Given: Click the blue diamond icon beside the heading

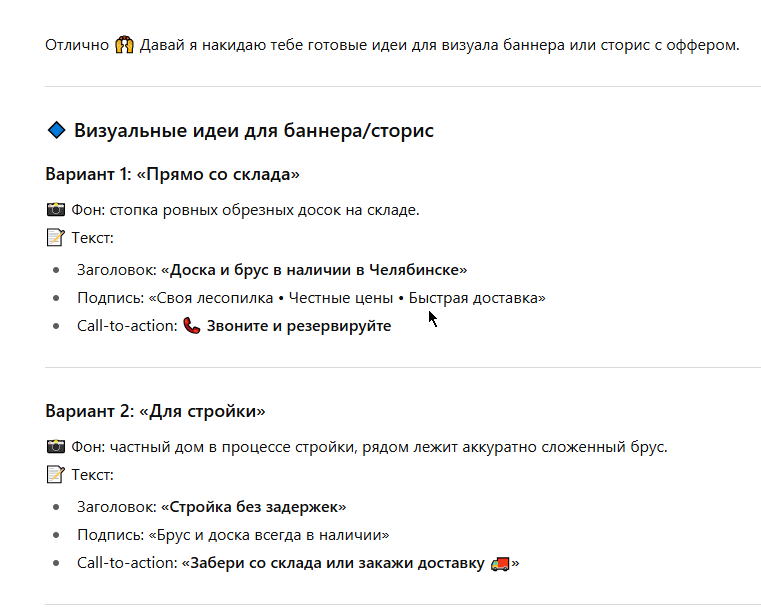Looking at the screenshot, I should coord(57,130).
